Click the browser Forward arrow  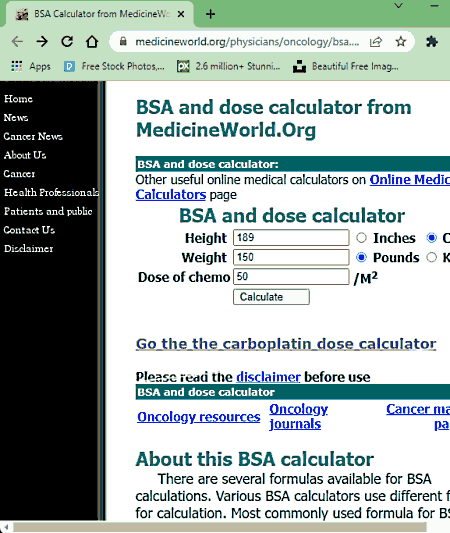(x=42, y=42)
